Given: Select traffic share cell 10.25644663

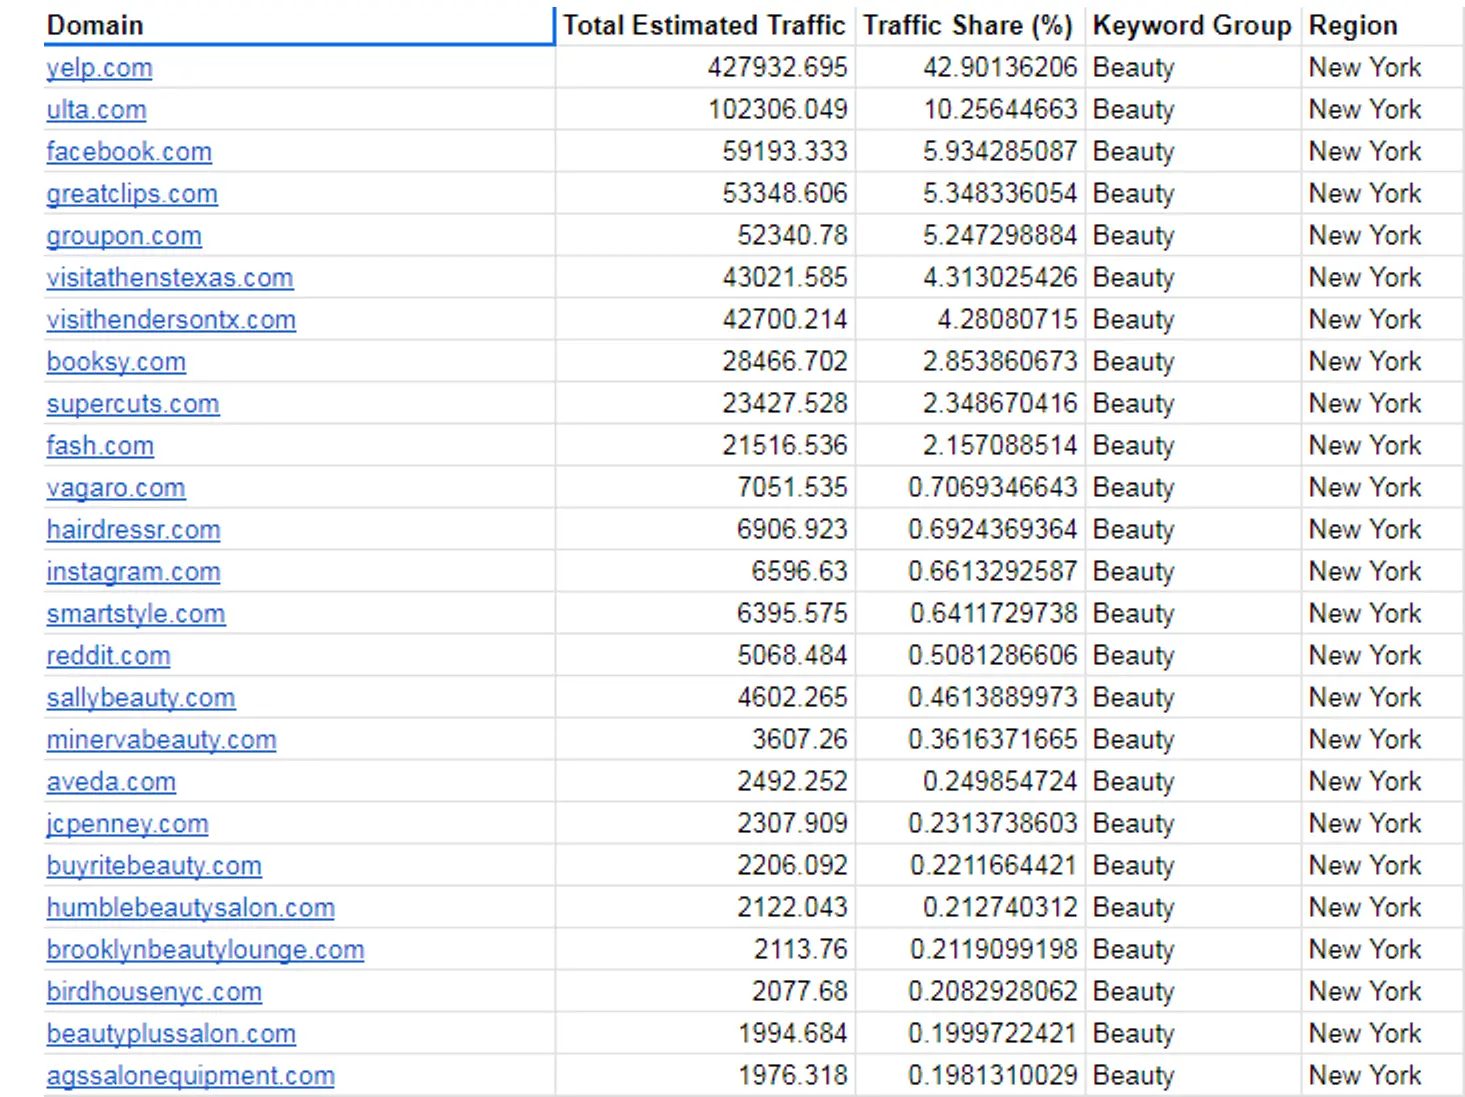Looking at the screenshot, I should click(1000, 110).
